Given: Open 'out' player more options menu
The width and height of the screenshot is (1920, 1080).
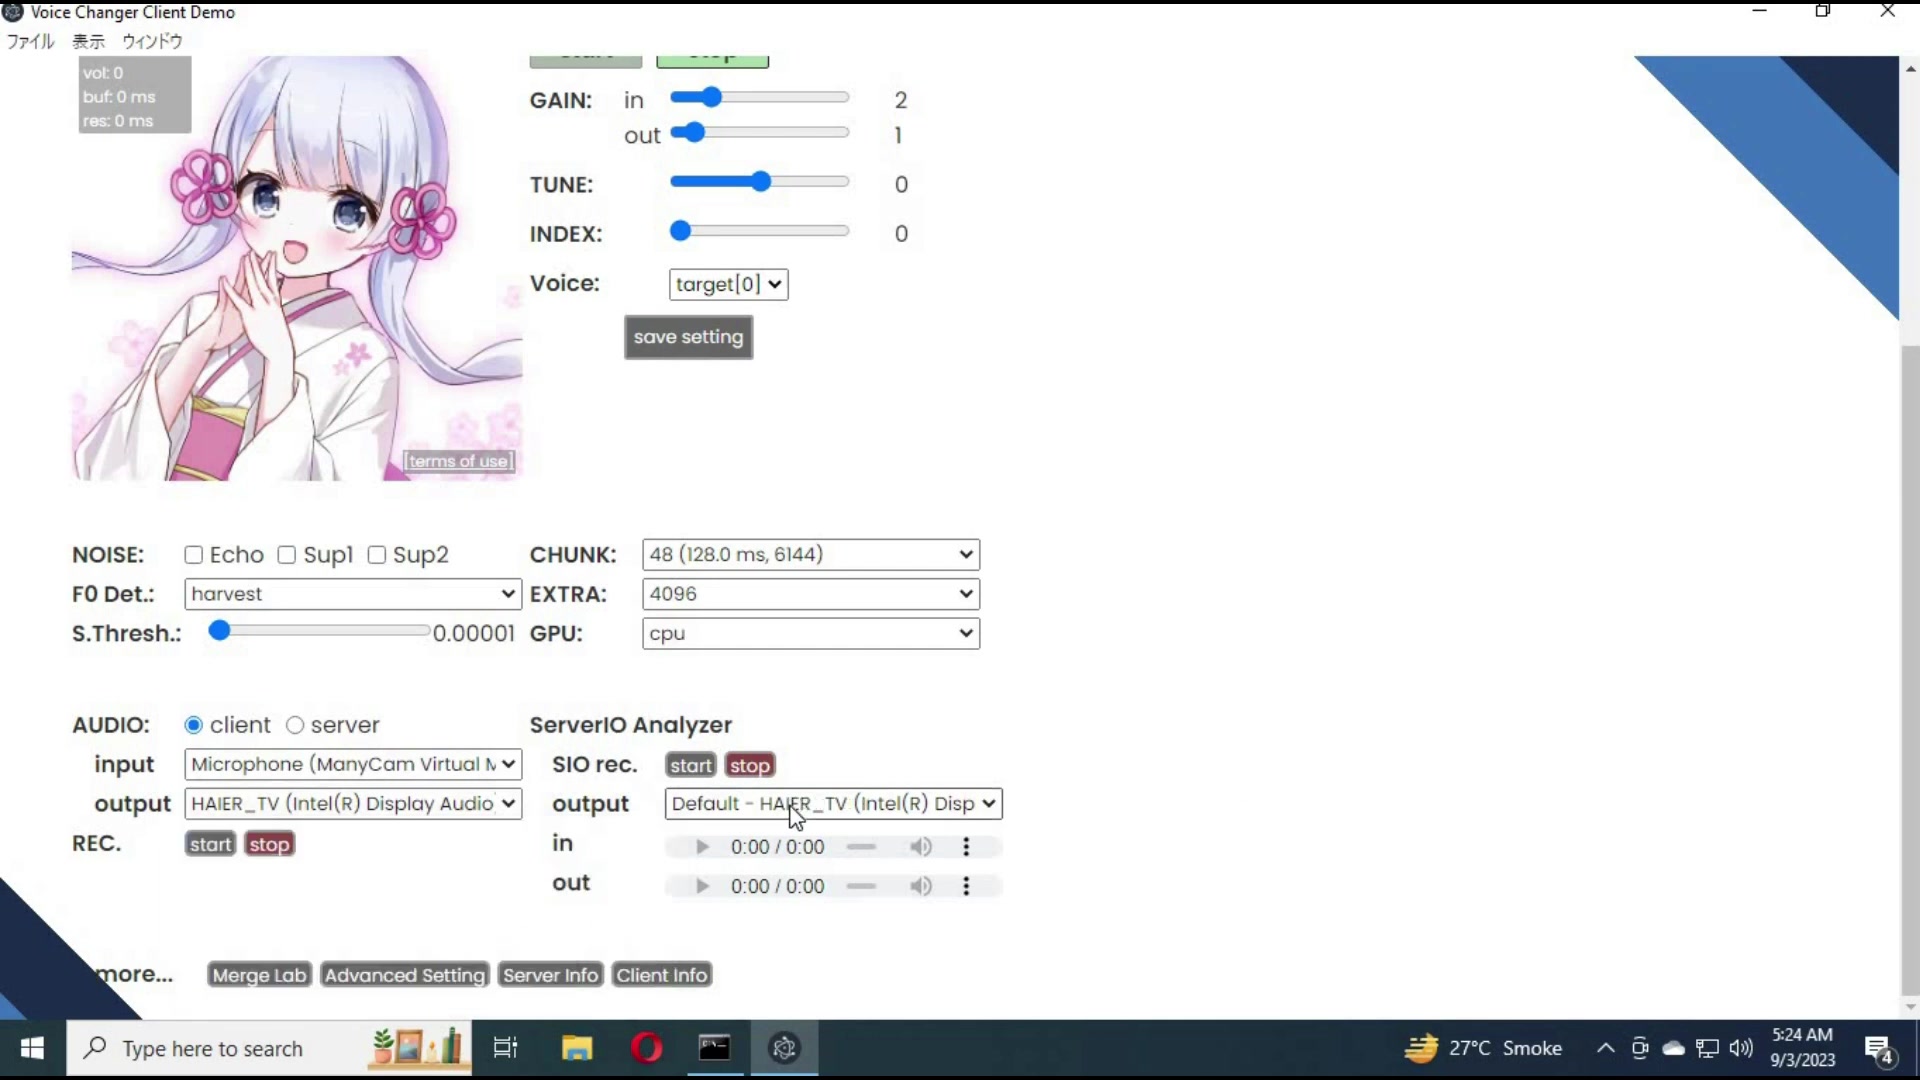Looking at the screenshot, I should [966, 886].
